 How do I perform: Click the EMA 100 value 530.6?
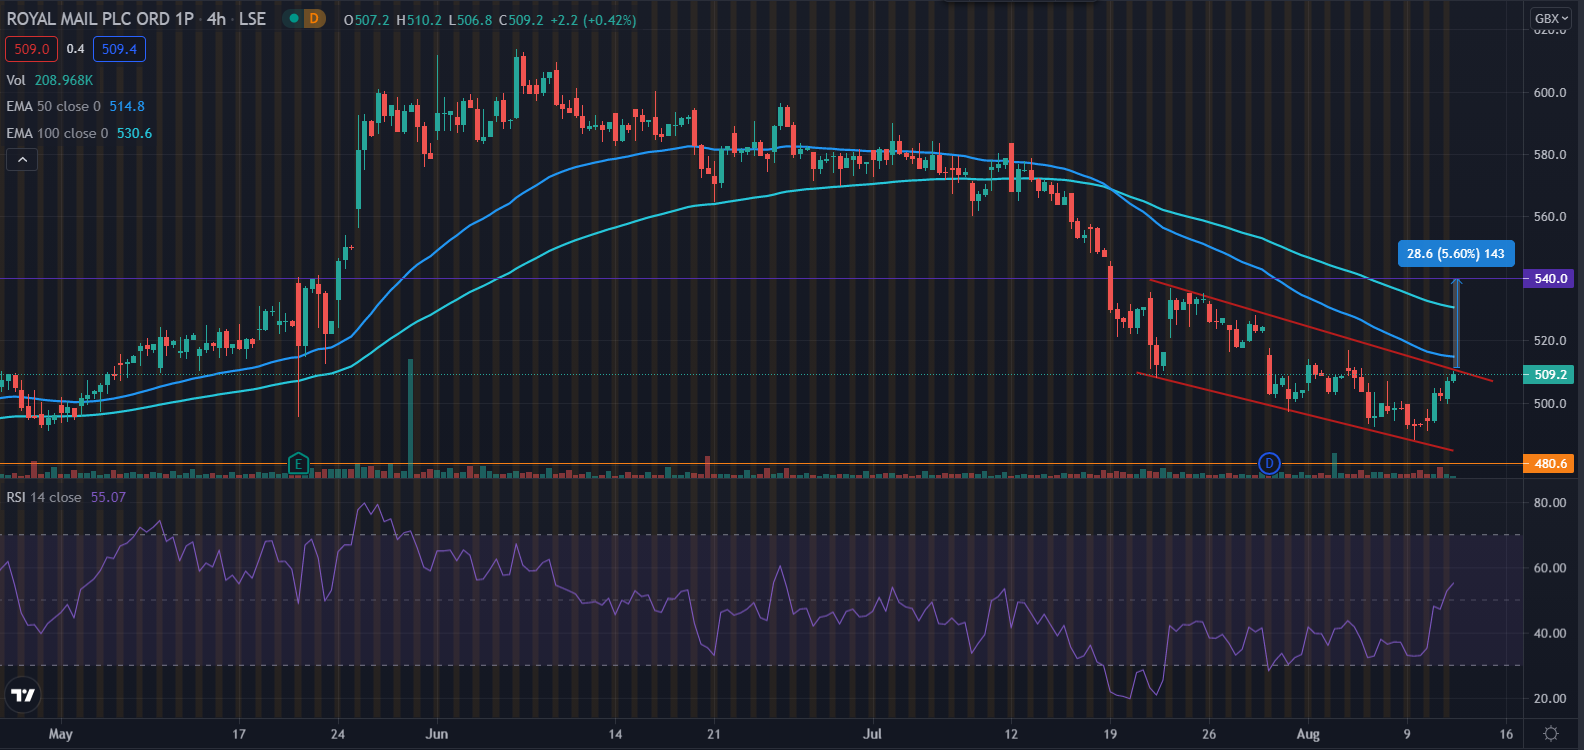[x=135, y=133]
